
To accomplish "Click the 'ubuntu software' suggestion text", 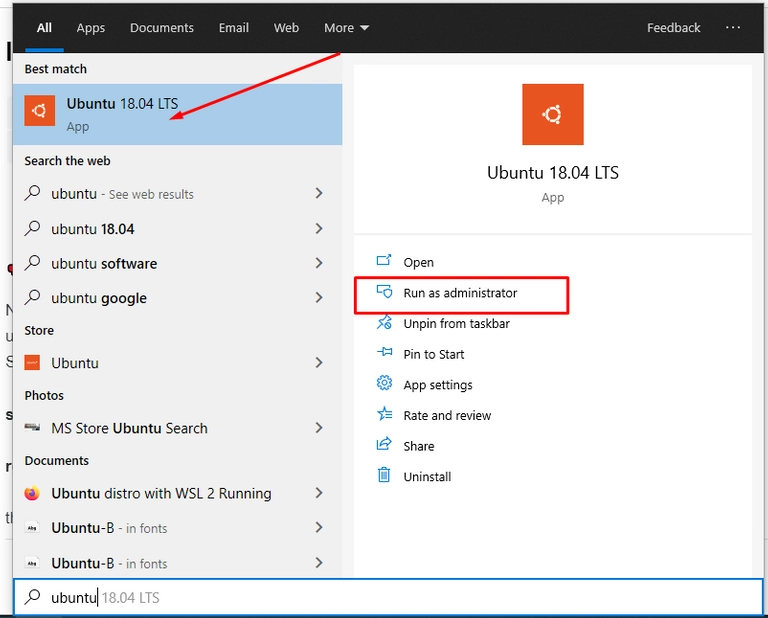I will pos(104,263).
